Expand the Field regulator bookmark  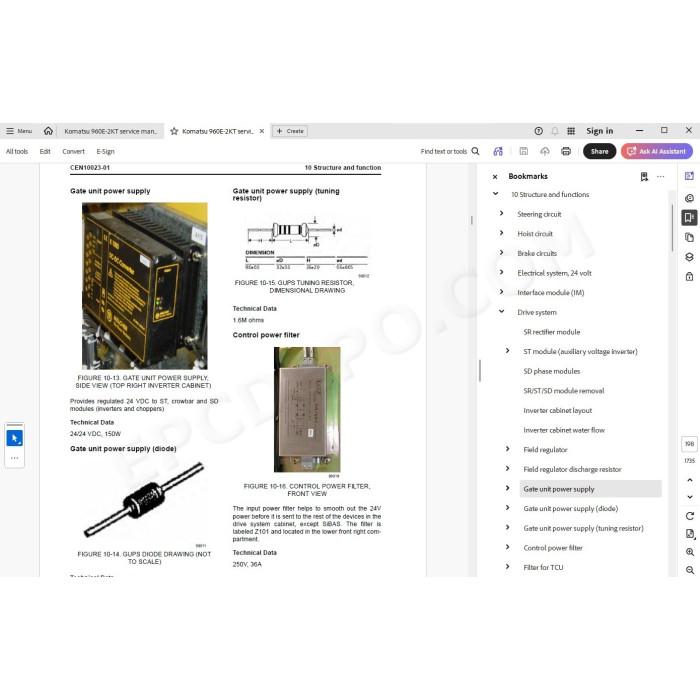pos(508,449)
